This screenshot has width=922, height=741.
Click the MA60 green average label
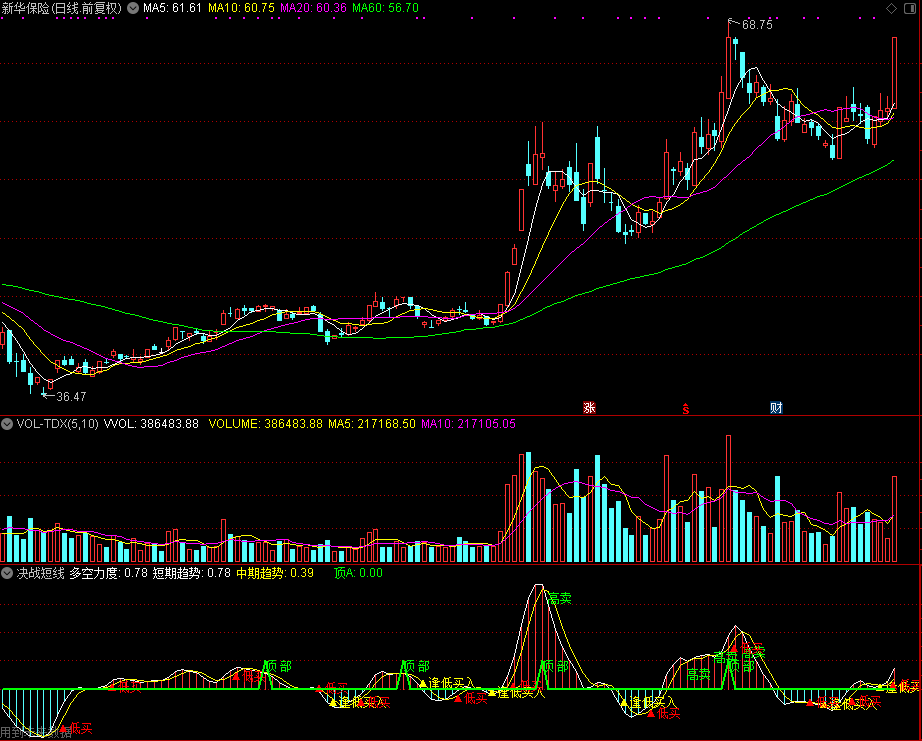385,8
